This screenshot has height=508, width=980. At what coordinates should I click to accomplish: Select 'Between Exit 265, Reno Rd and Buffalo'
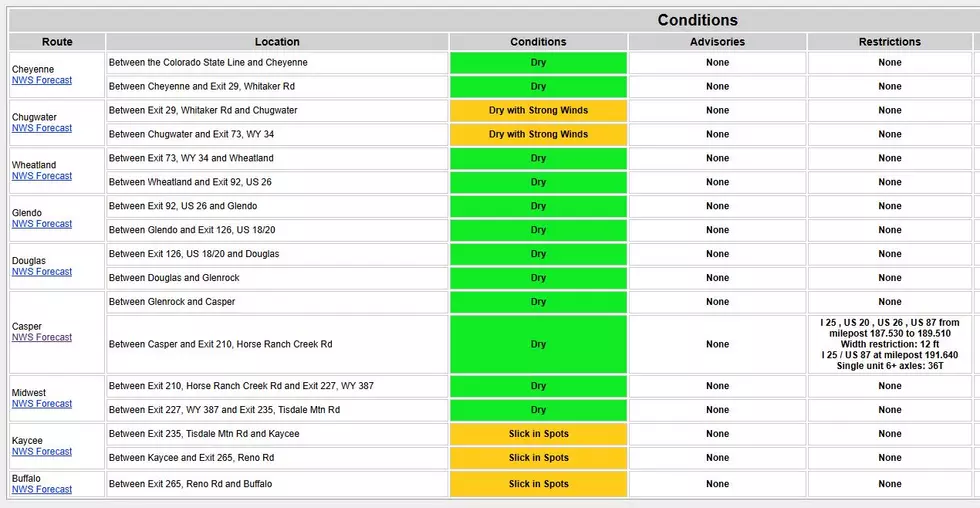pos(191,484)
